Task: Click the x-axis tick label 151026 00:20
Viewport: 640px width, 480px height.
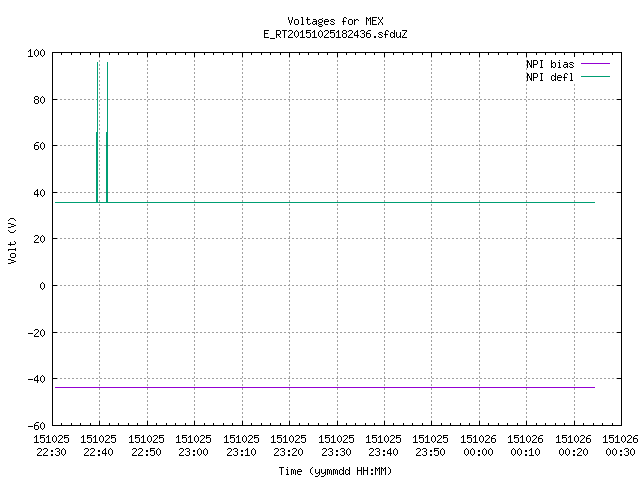Action: coord(573,445)
